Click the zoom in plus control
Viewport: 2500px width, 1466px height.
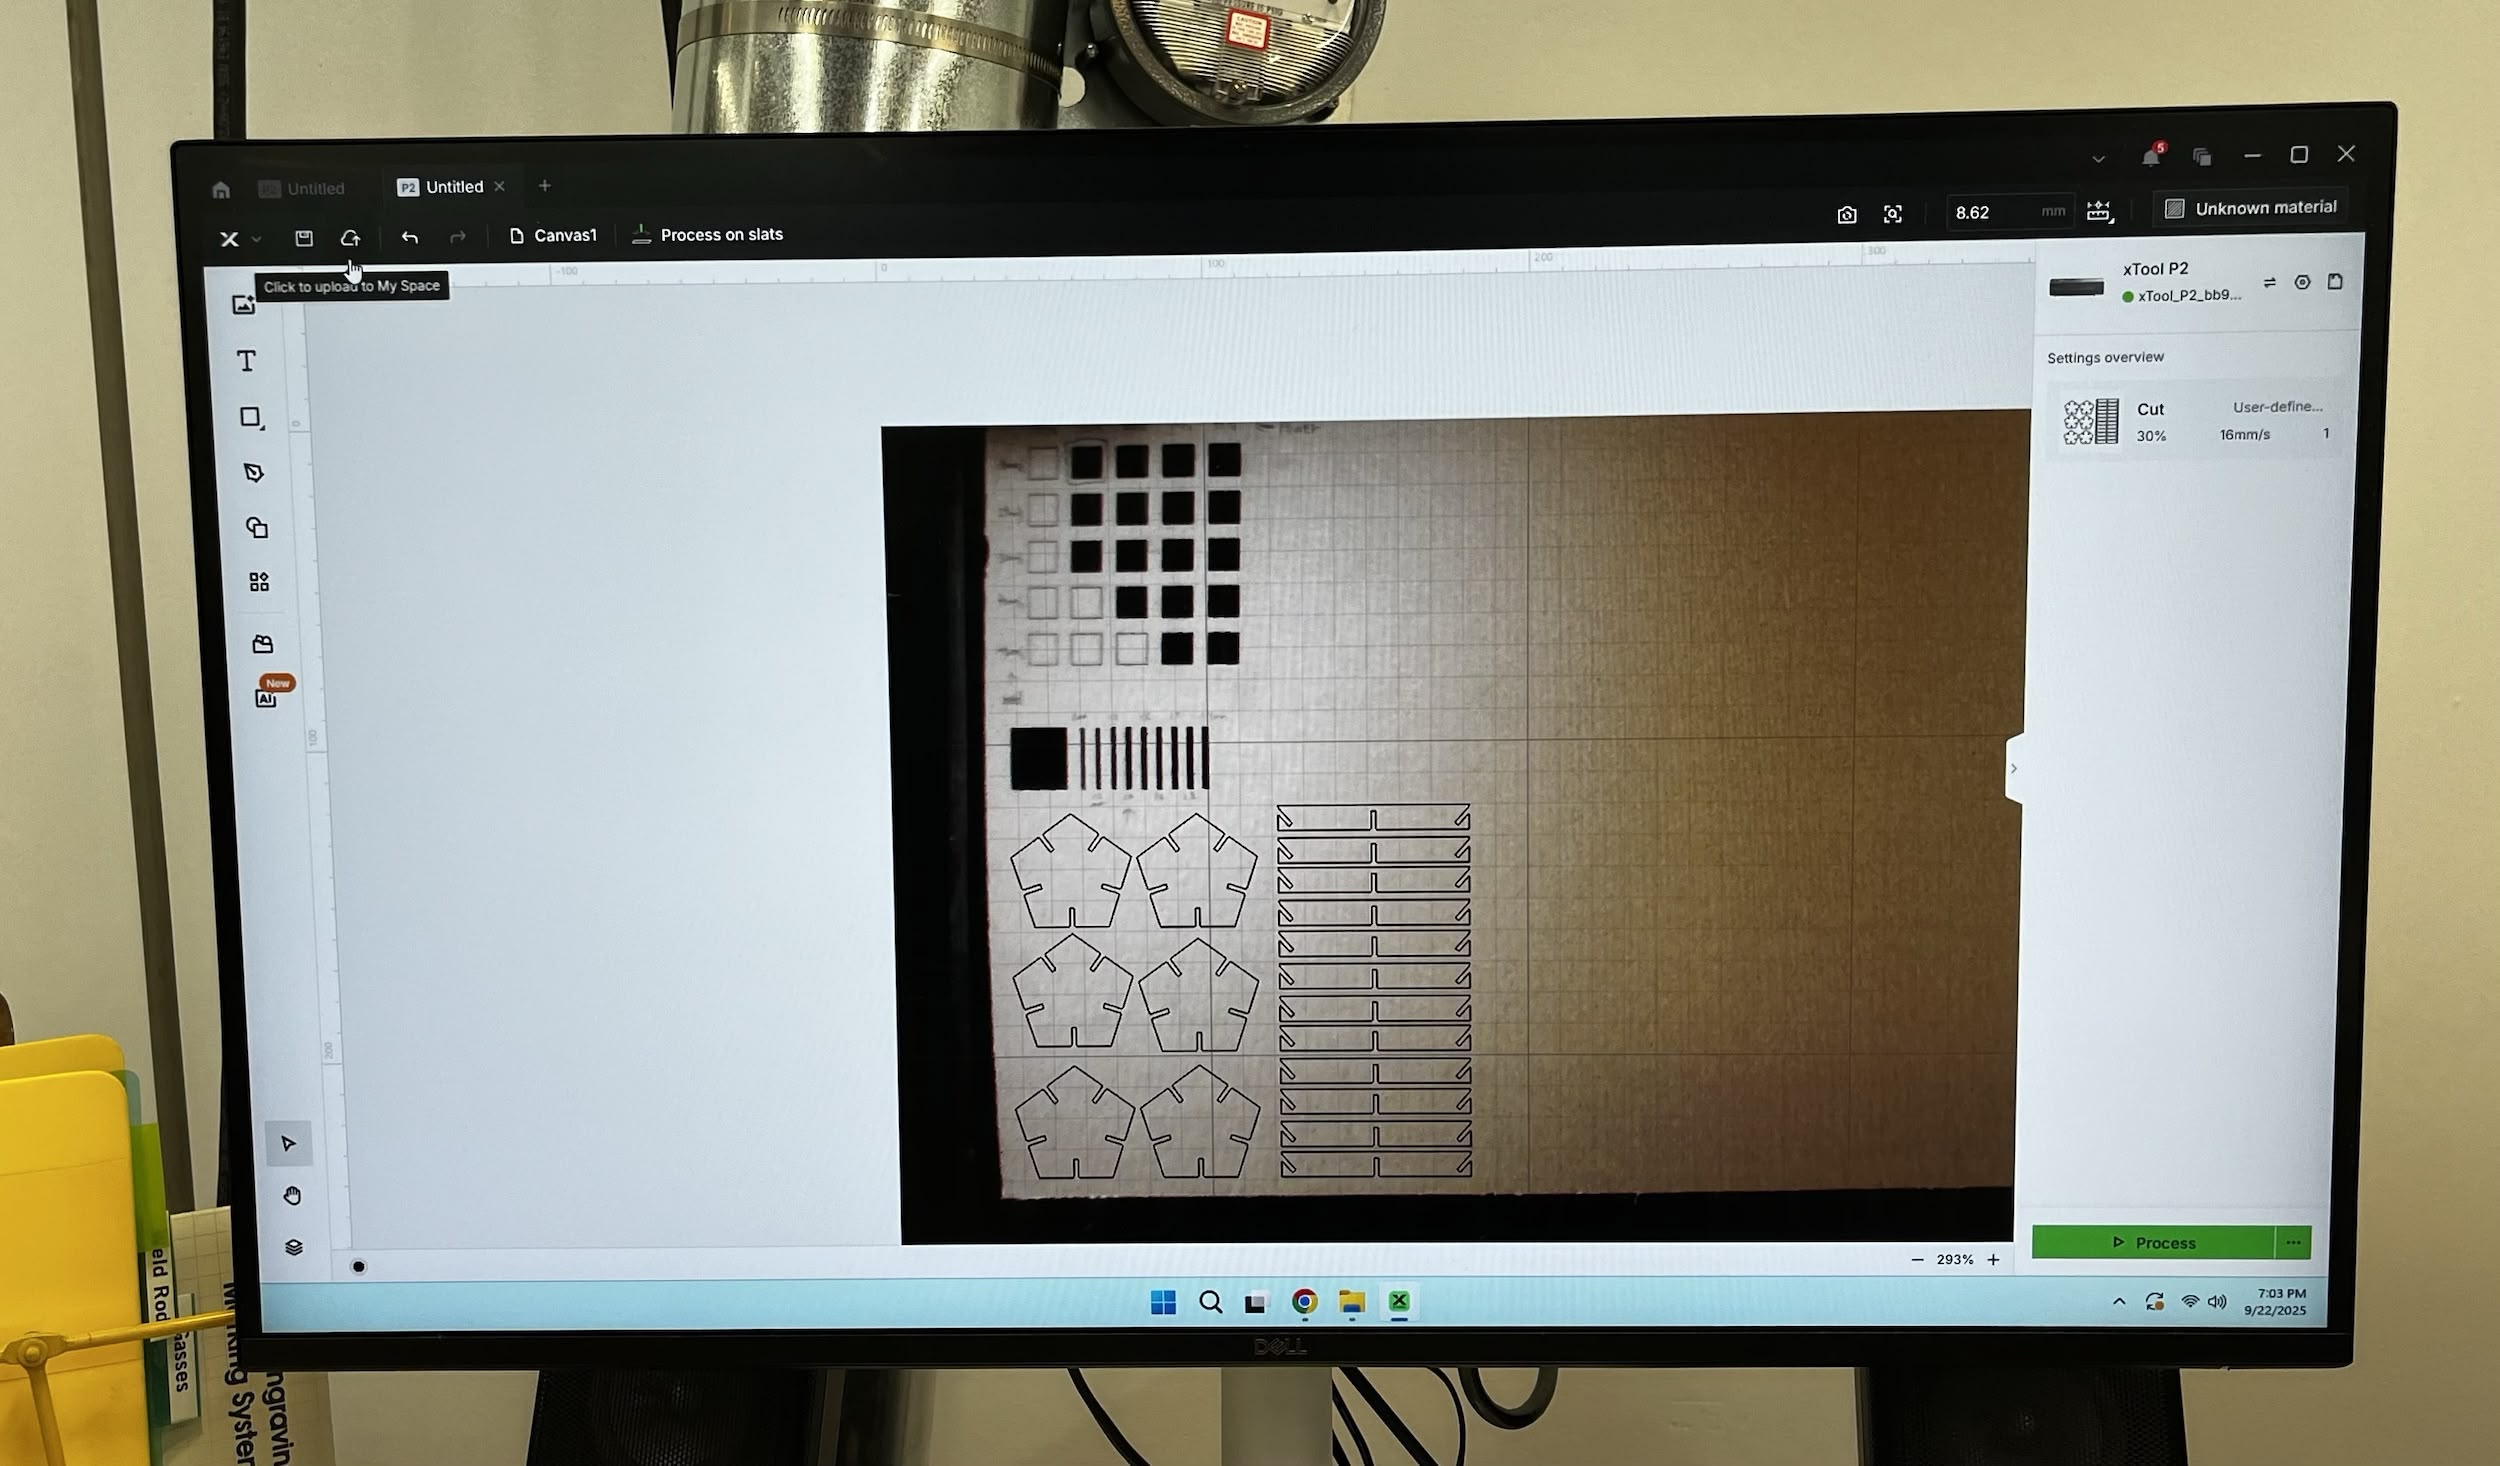pyautogui.click(x=1993, y=1260)
